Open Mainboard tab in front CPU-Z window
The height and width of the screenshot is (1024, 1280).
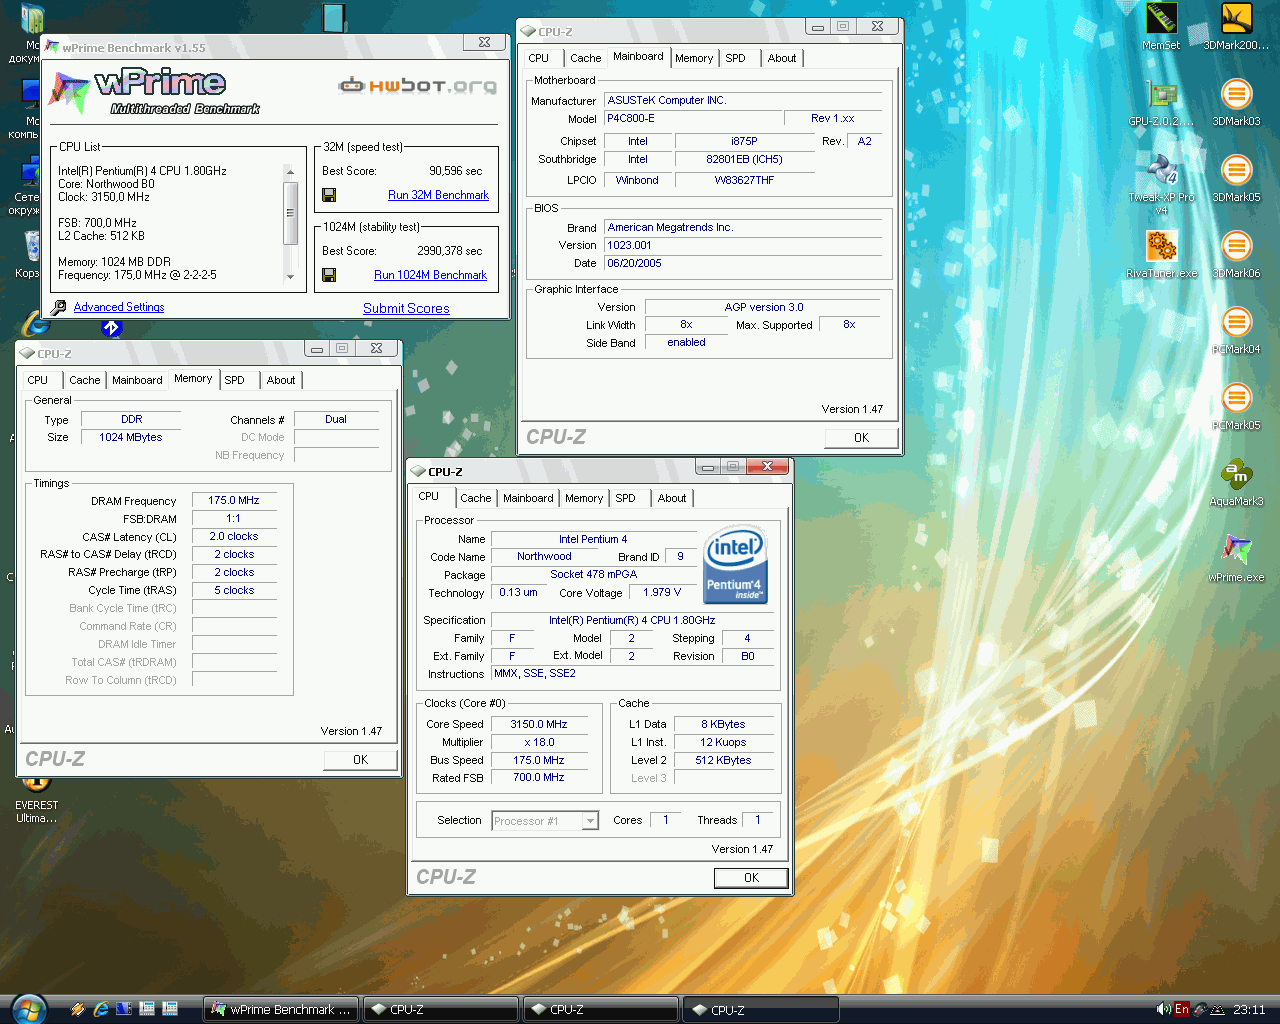click(528, 498)
